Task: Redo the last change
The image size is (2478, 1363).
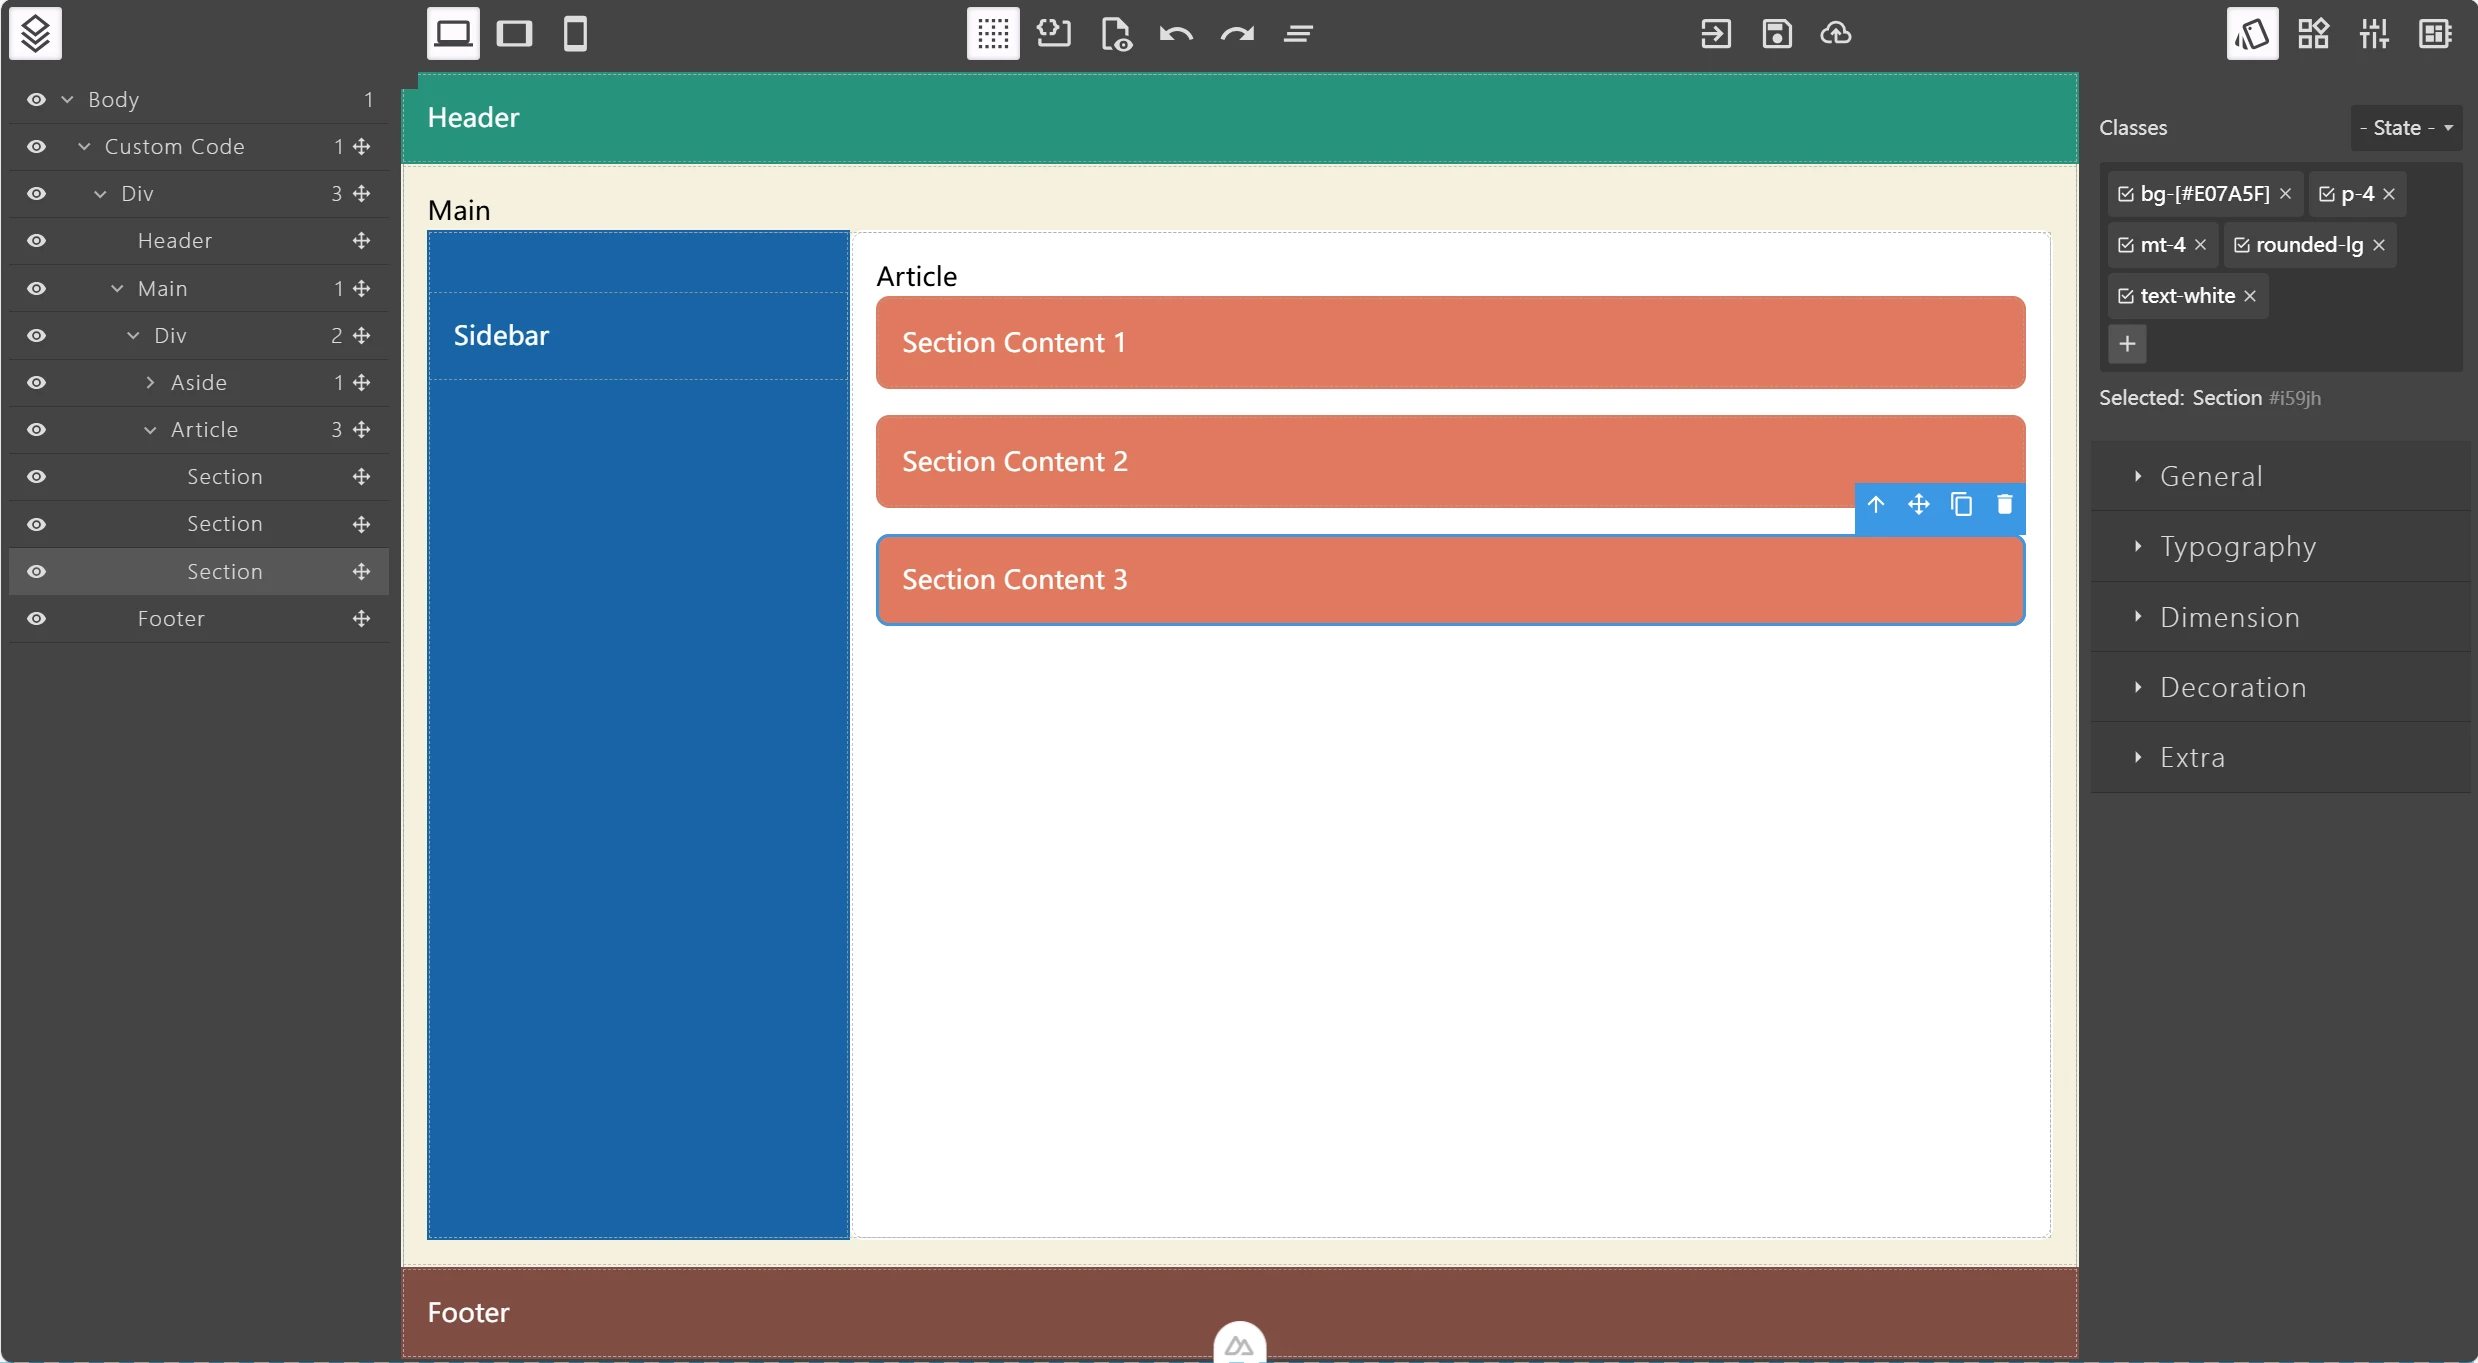Action: point(1237,34)
